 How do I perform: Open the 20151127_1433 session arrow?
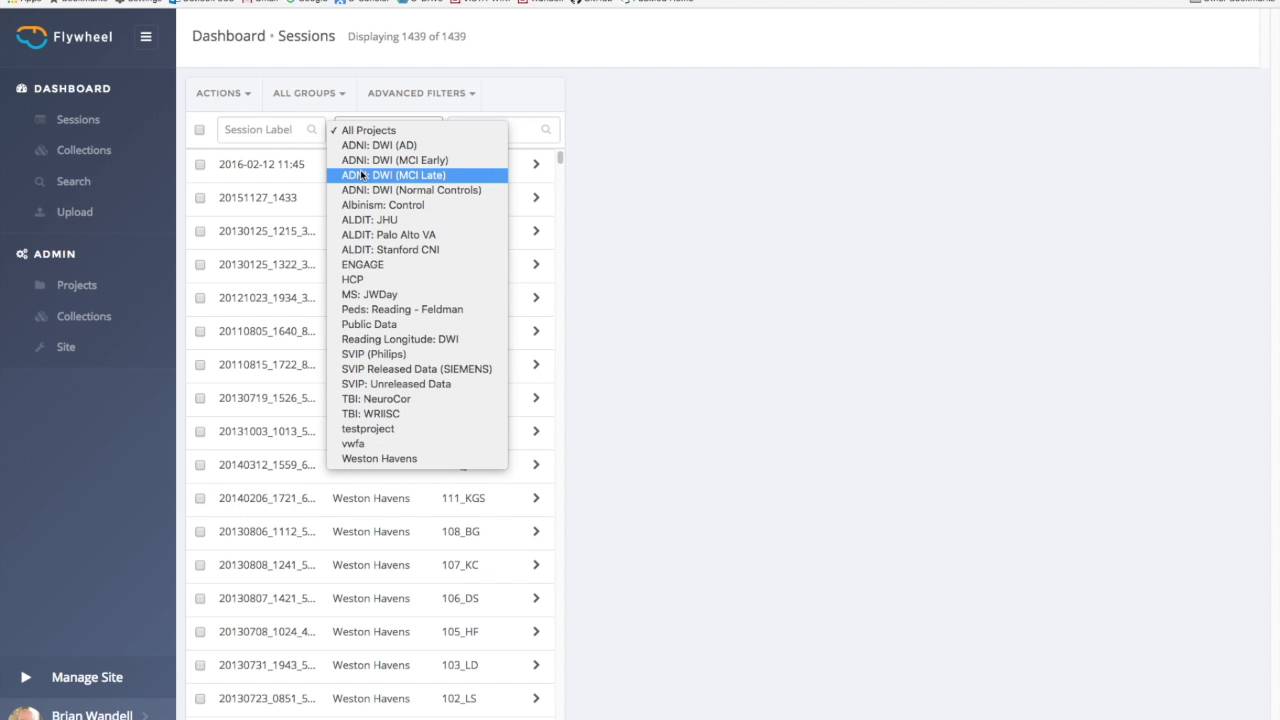click(536, 198)
